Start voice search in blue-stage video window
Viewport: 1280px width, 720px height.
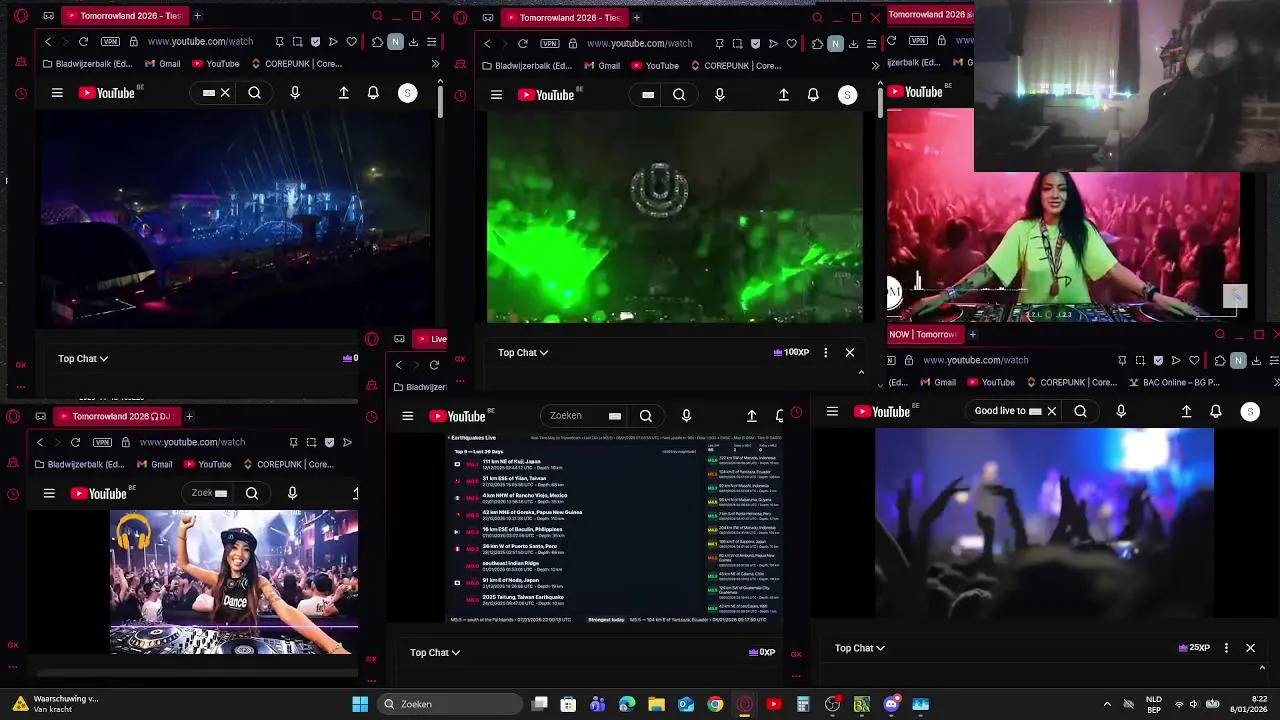pos(295,93)
